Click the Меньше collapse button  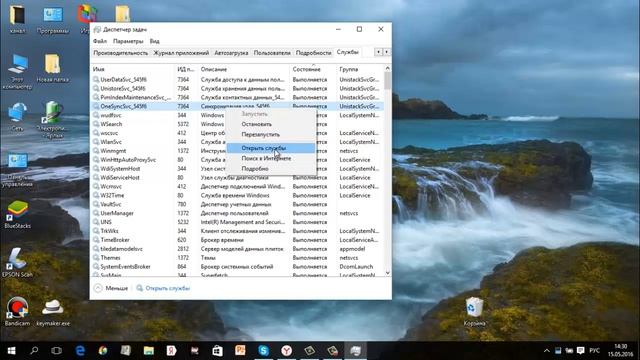click(x=111, y=288)
